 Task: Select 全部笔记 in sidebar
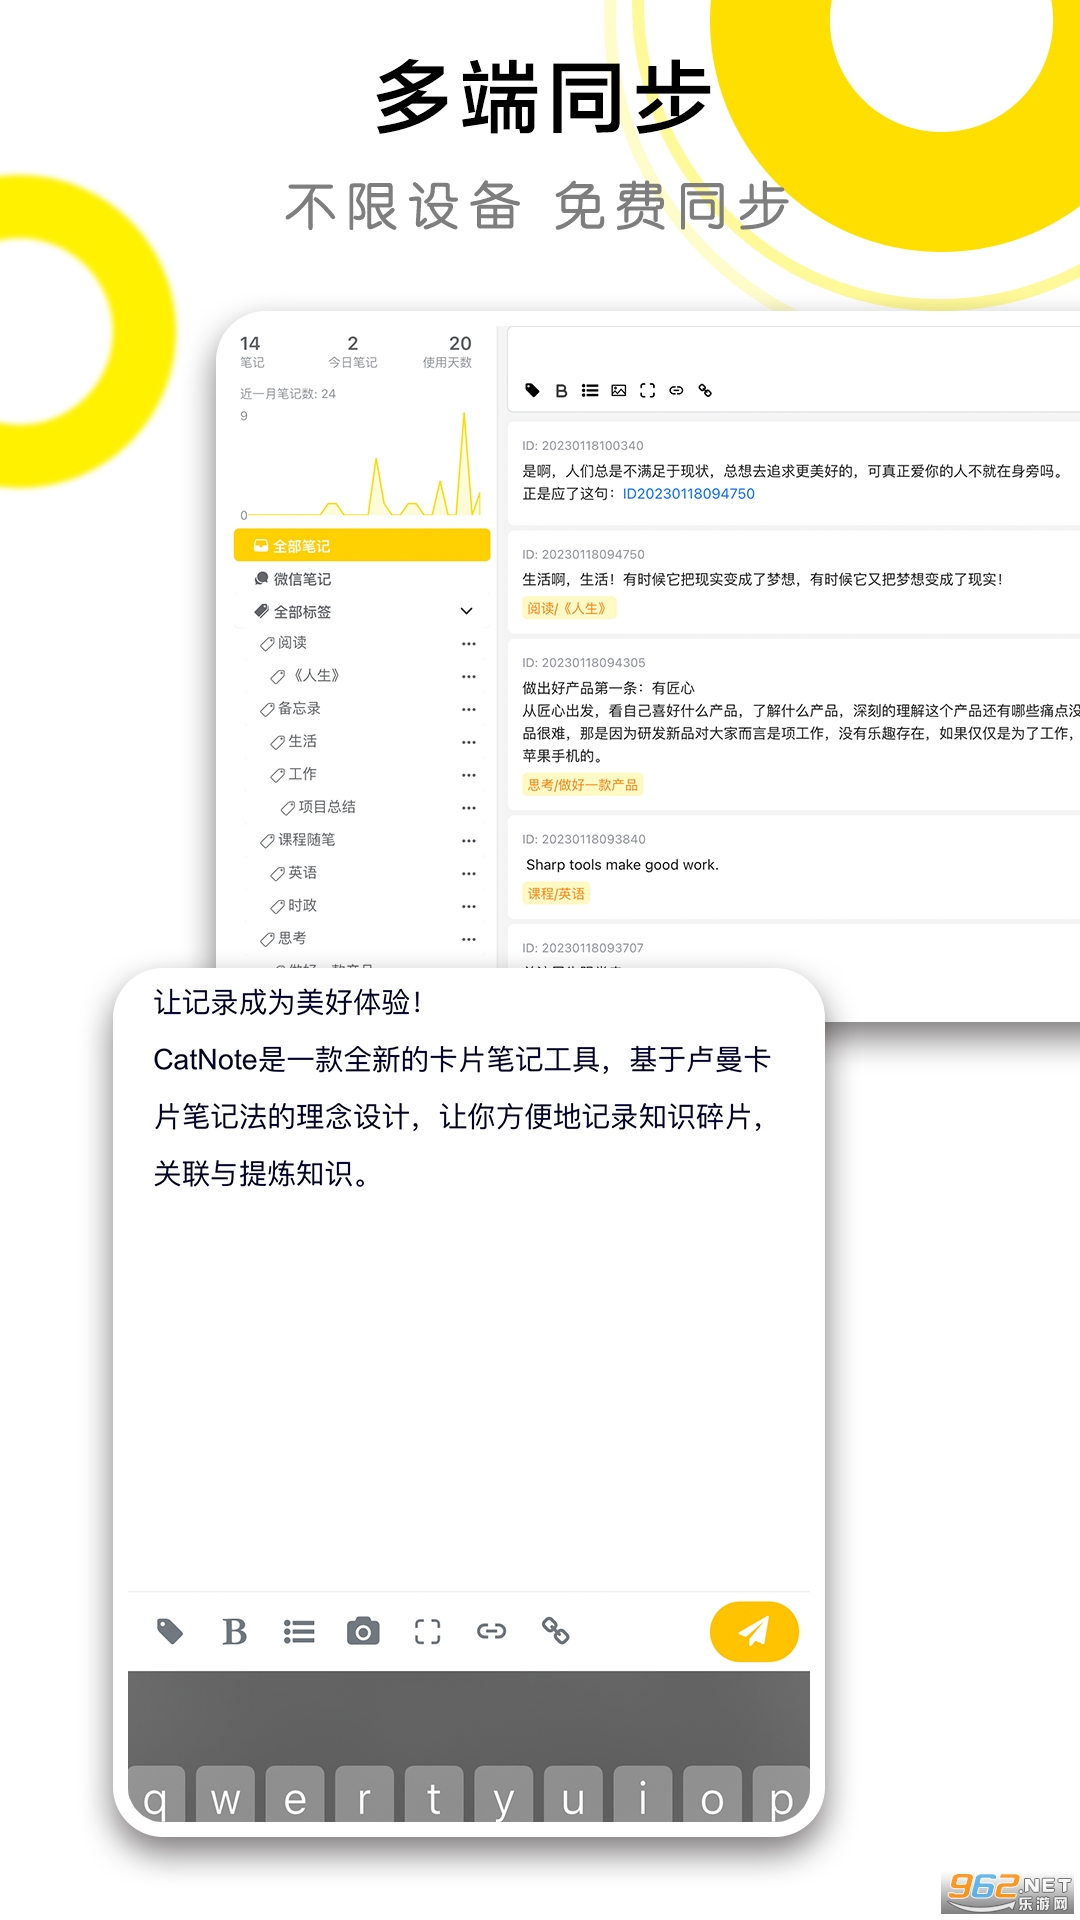pos(362,546)
